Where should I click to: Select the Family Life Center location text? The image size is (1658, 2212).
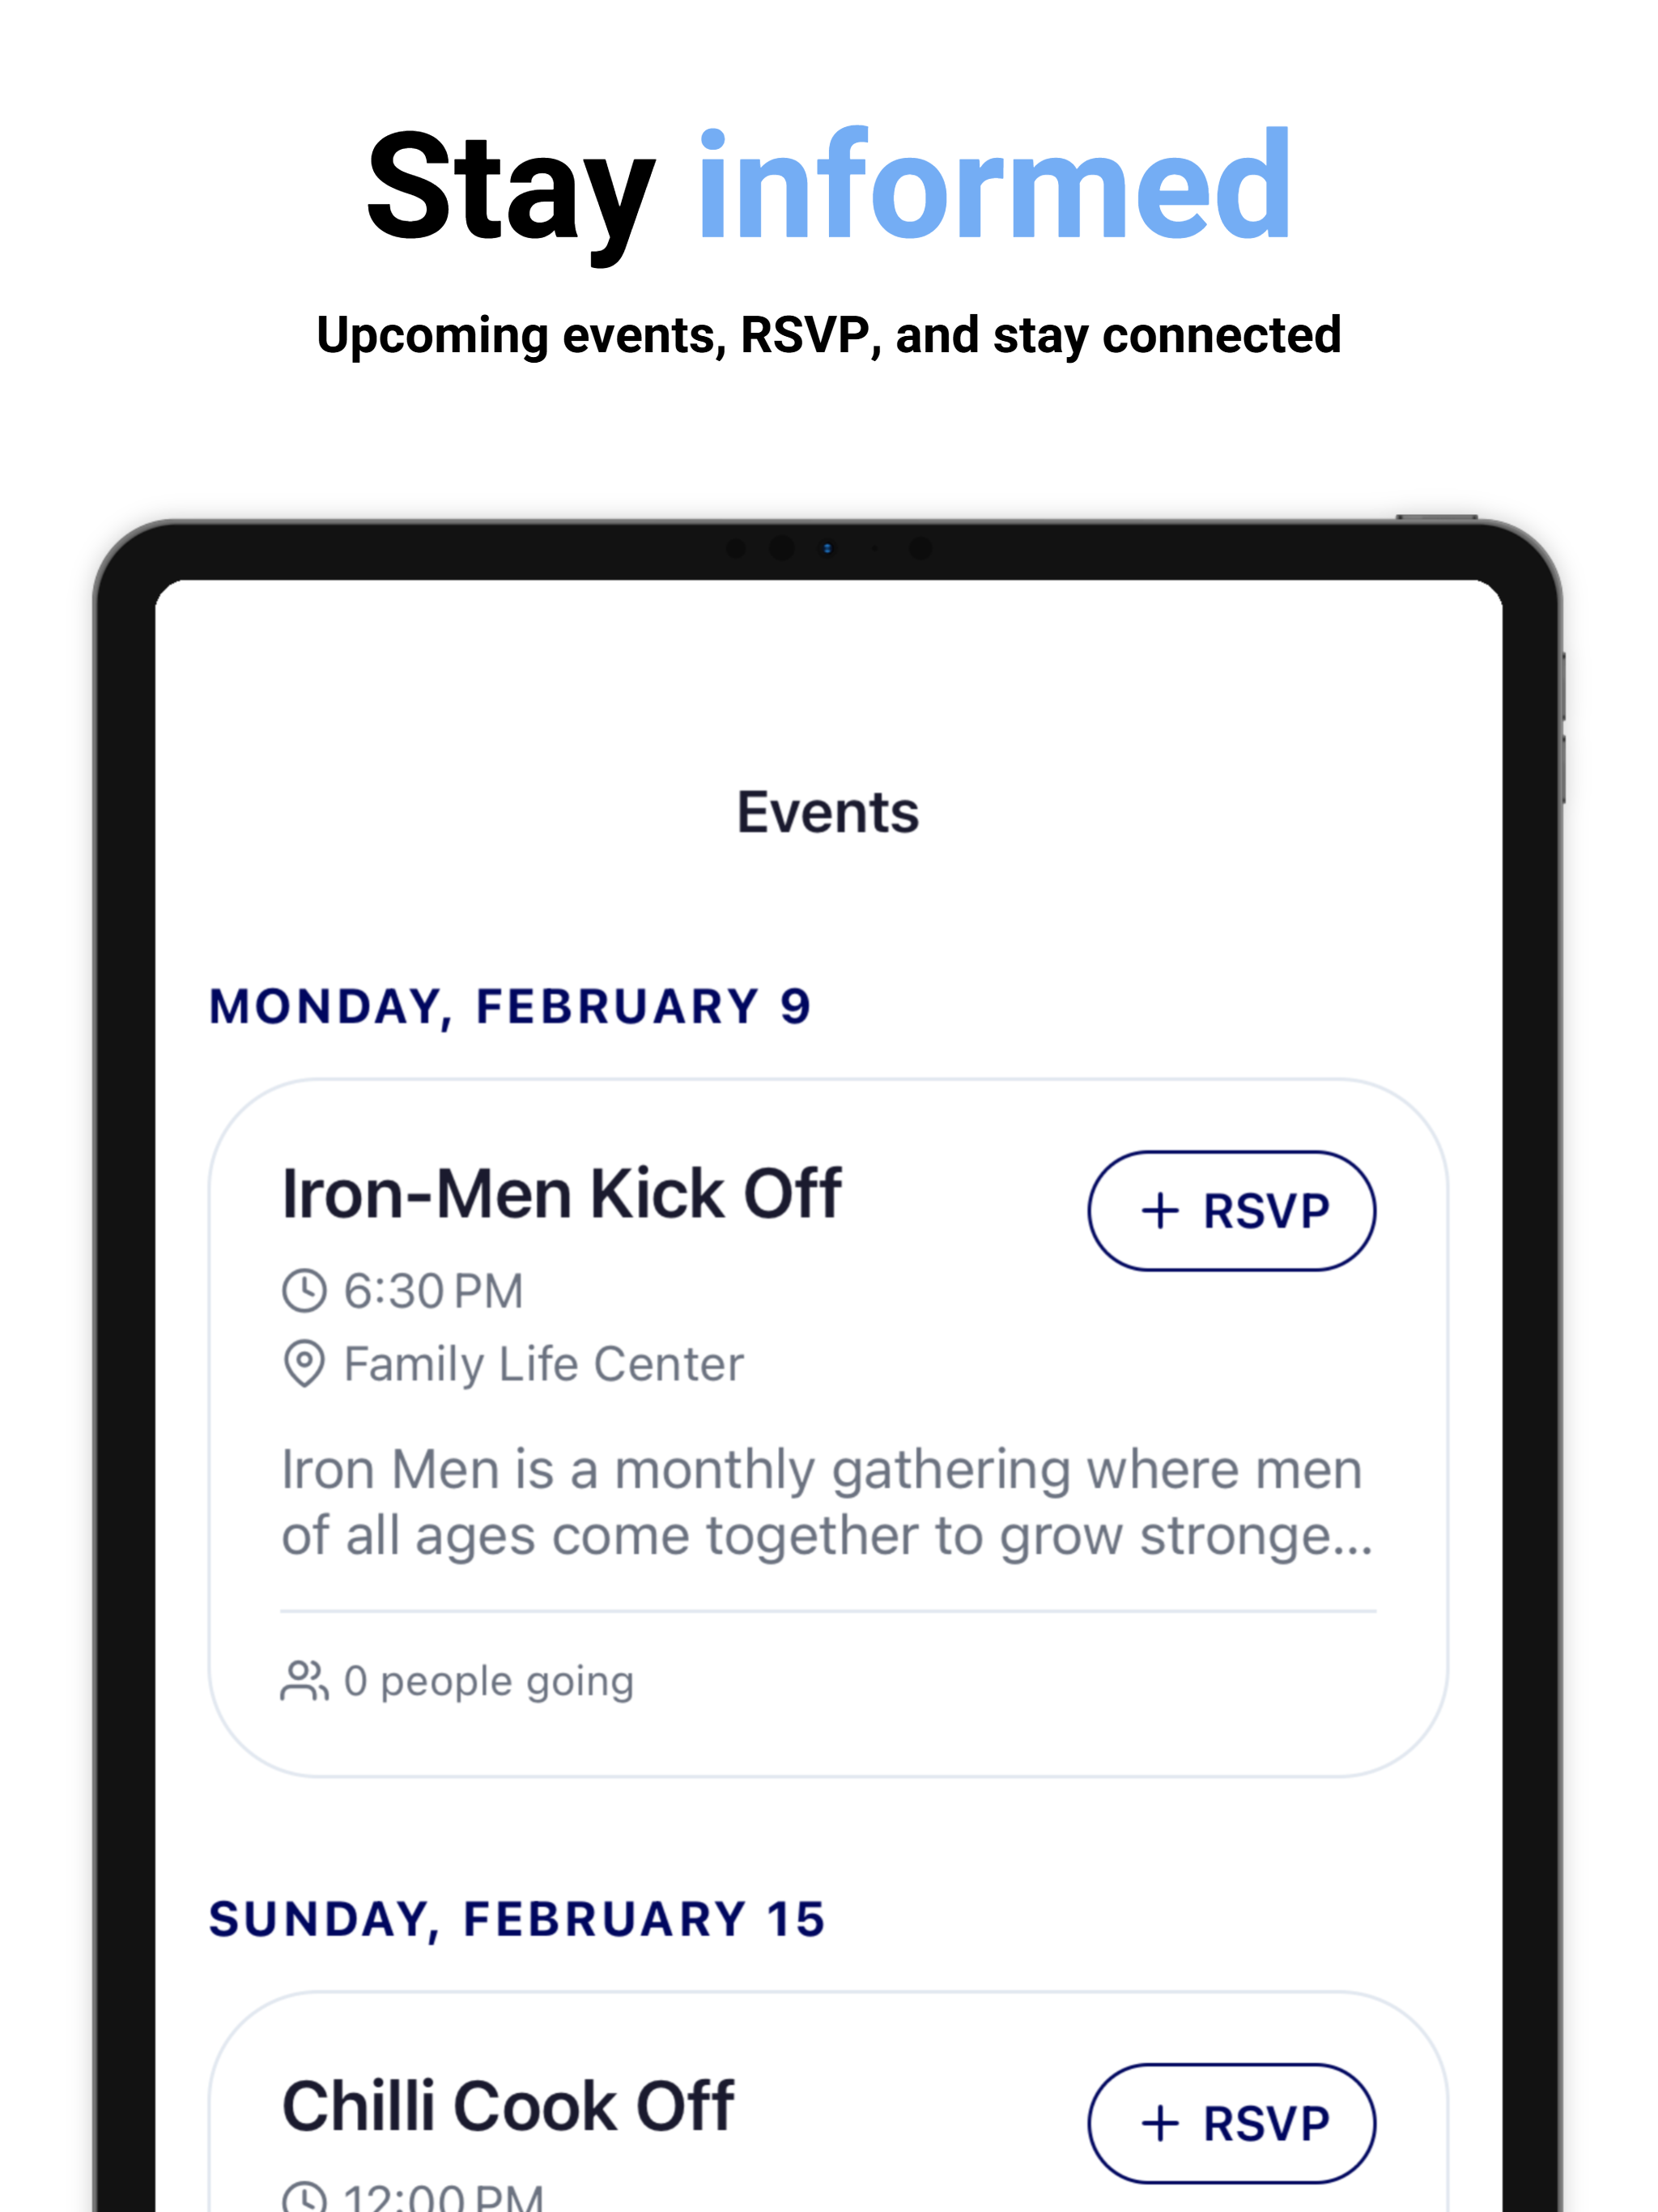click(x=544, y=1364)
